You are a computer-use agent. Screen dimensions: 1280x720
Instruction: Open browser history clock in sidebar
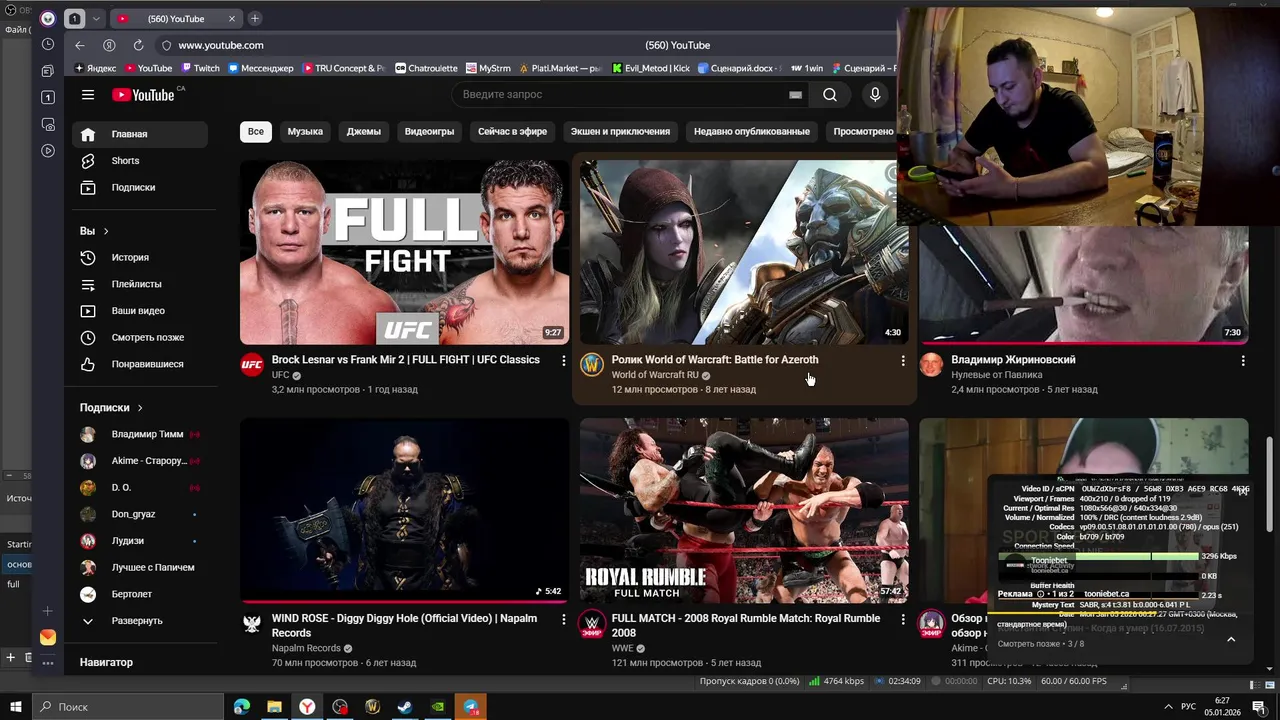pos(48,44)
